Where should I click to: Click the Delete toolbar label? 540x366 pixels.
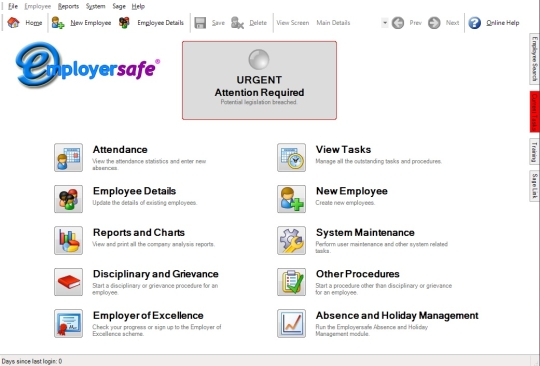258,23
